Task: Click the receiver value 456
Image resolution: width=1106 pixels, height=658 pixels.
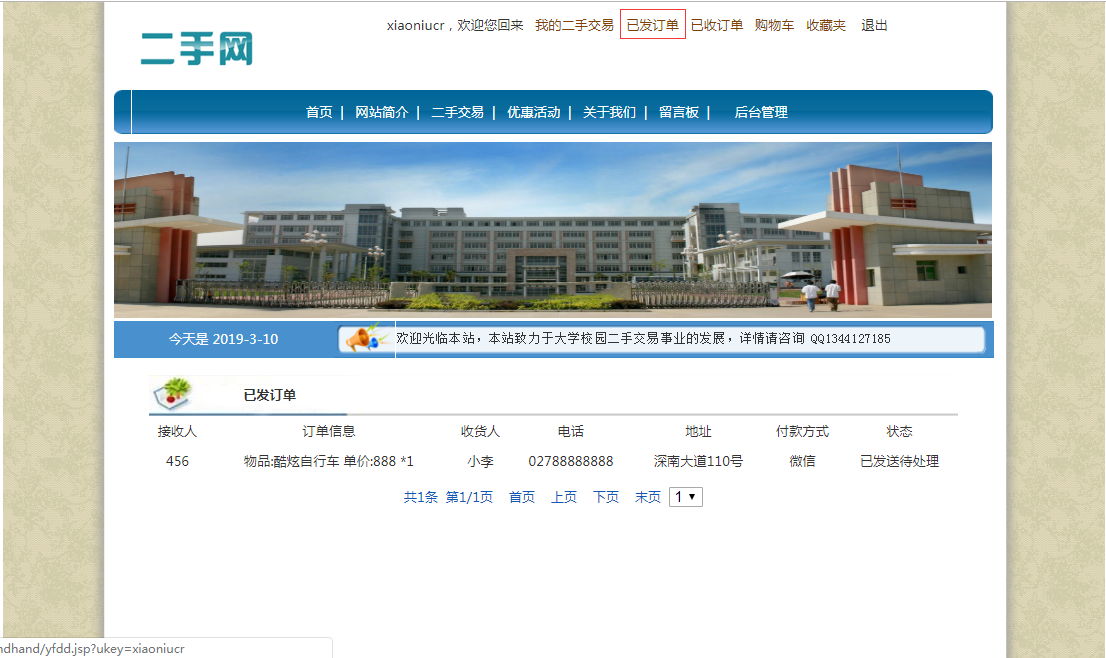Action: (177, 461)
